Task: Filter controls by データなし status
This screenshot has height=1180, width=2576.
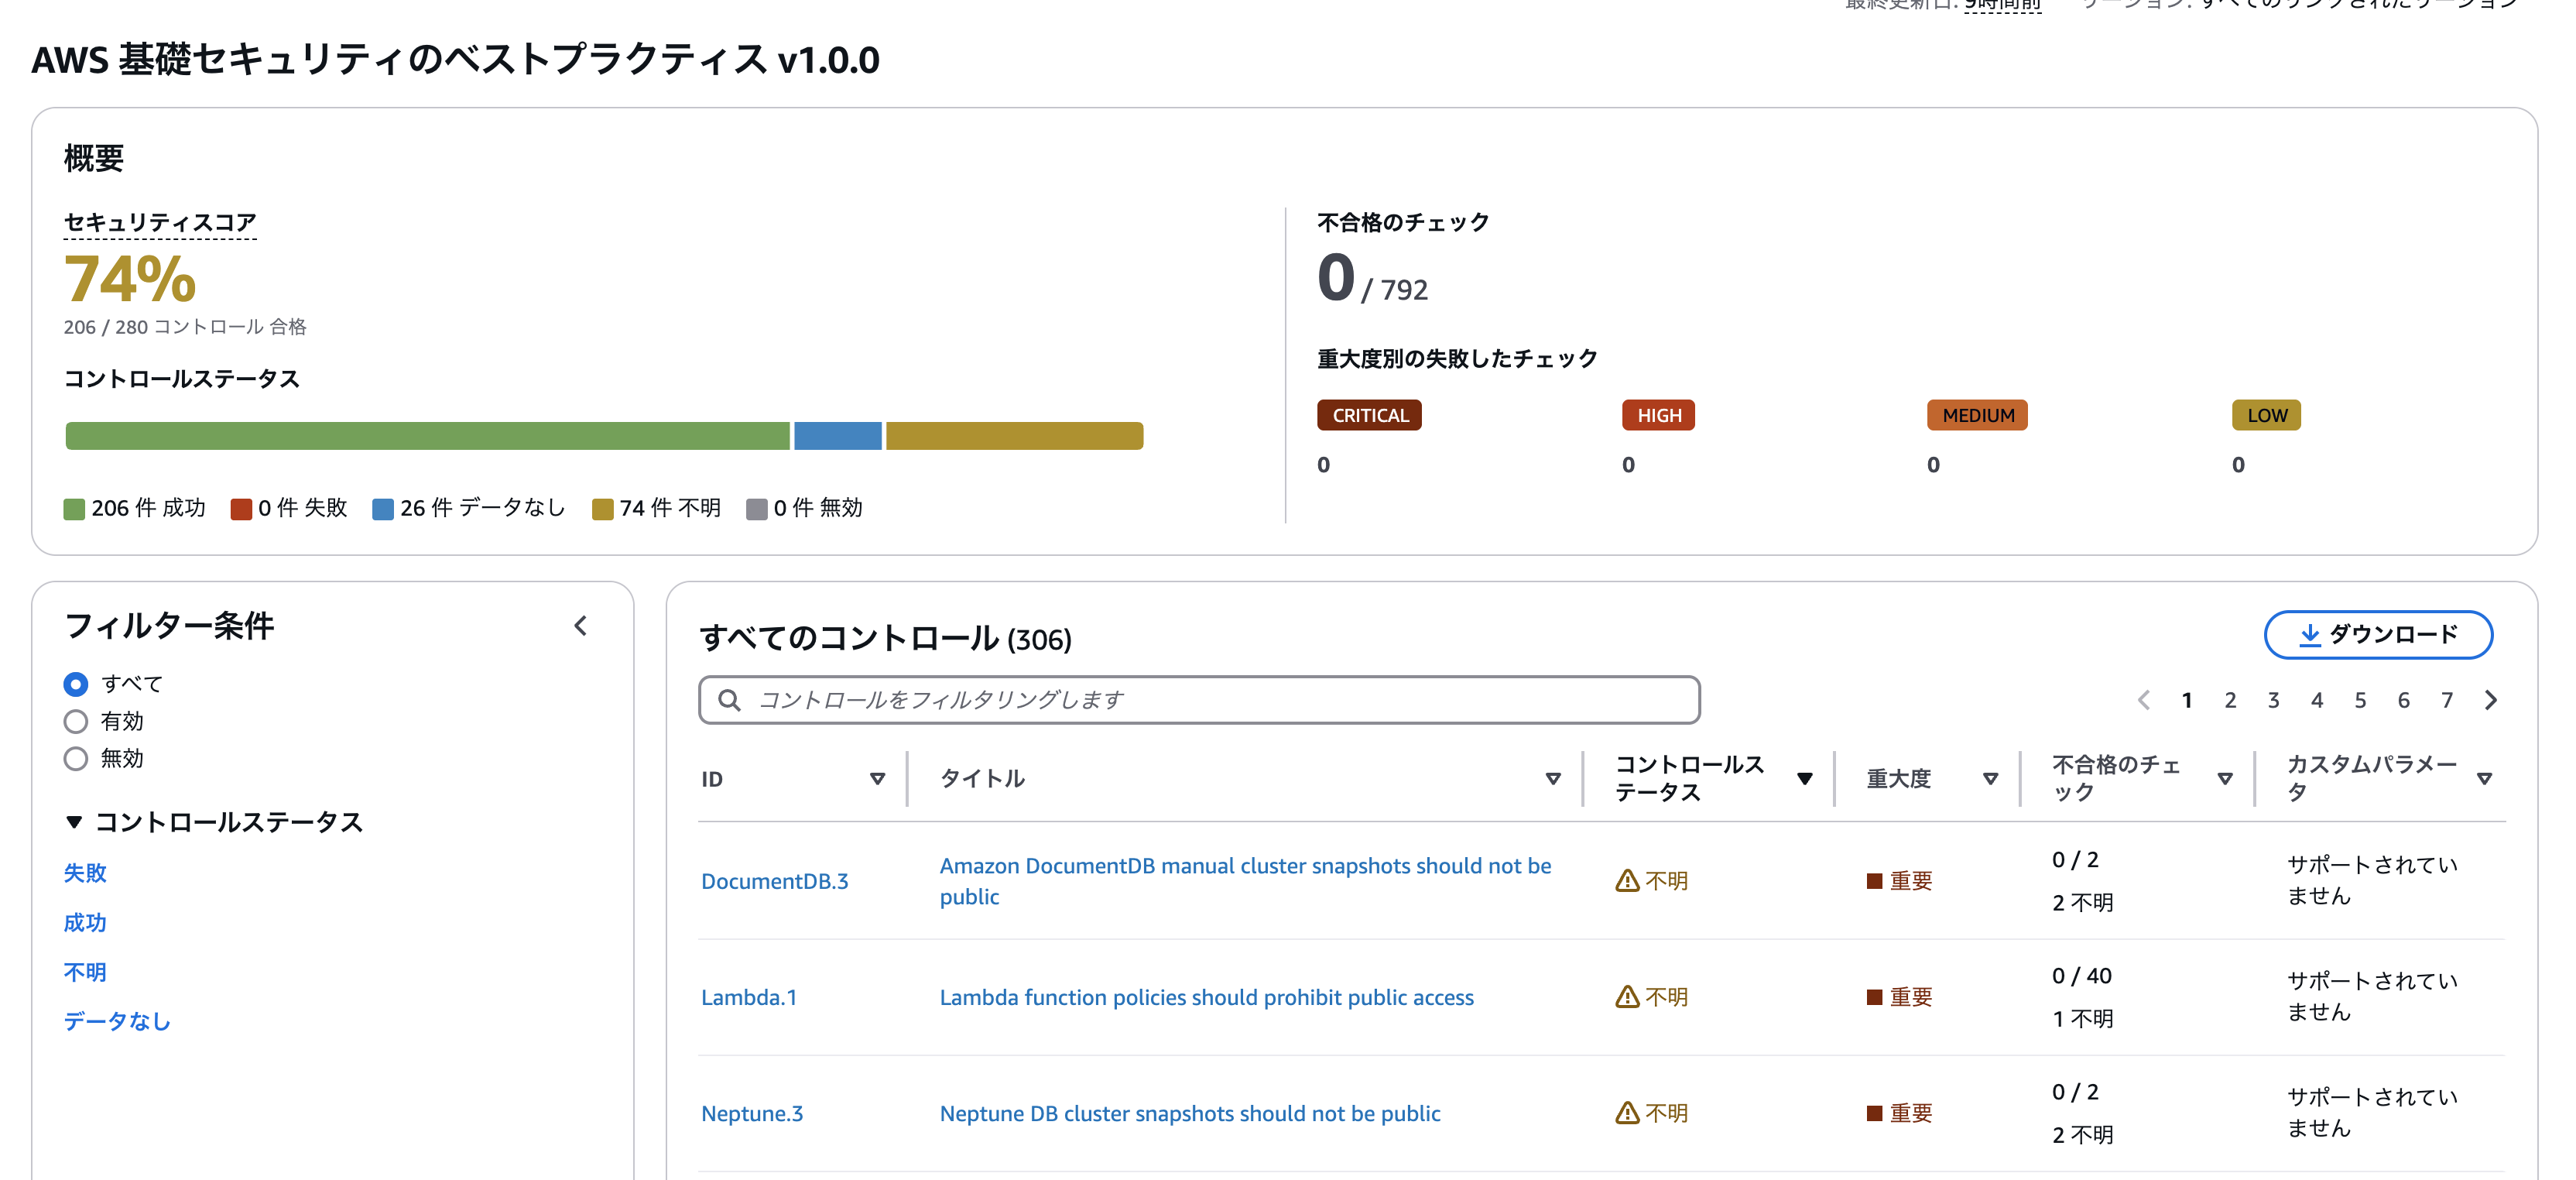Action: click(117, 1021)
